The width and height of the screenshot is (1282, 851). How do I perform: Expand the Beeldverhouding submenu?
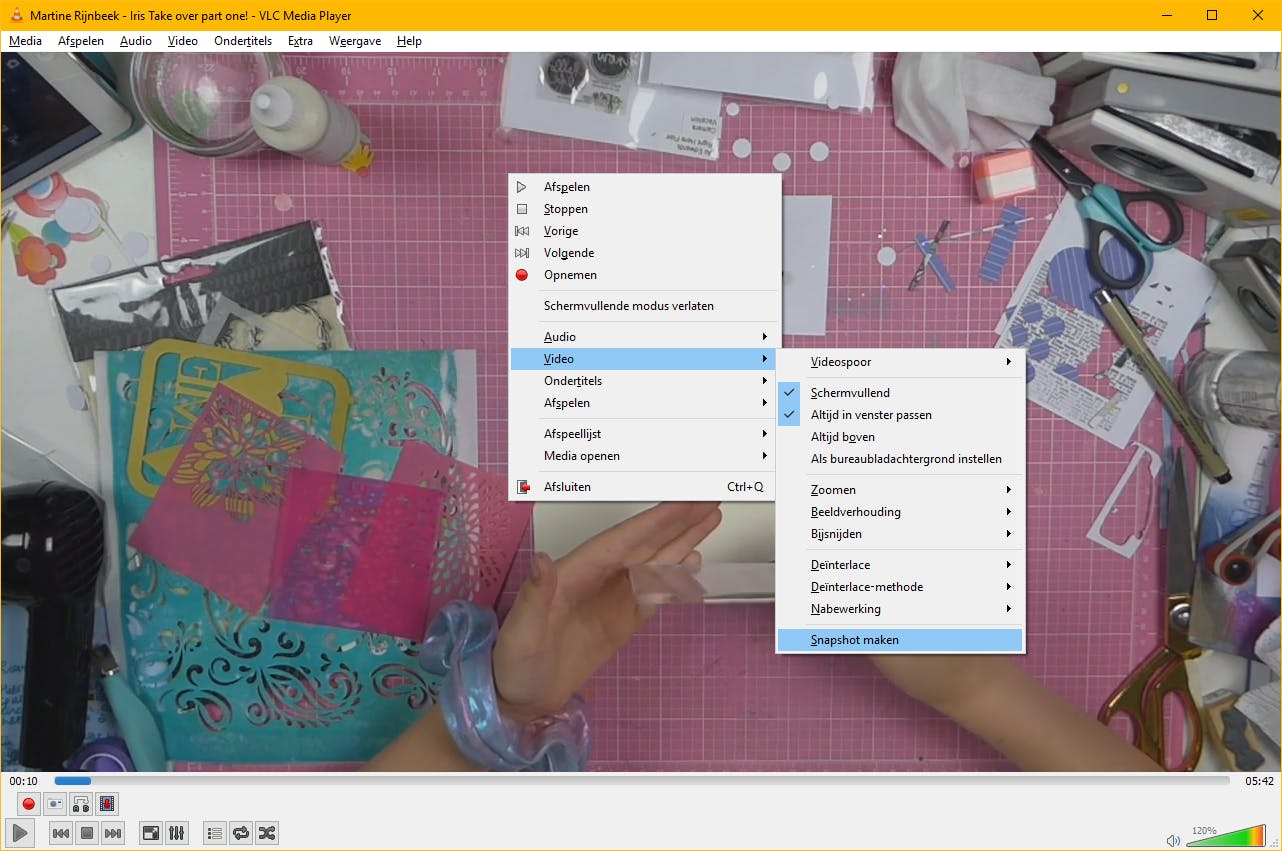pyautogui.click(x=900, y=512)
